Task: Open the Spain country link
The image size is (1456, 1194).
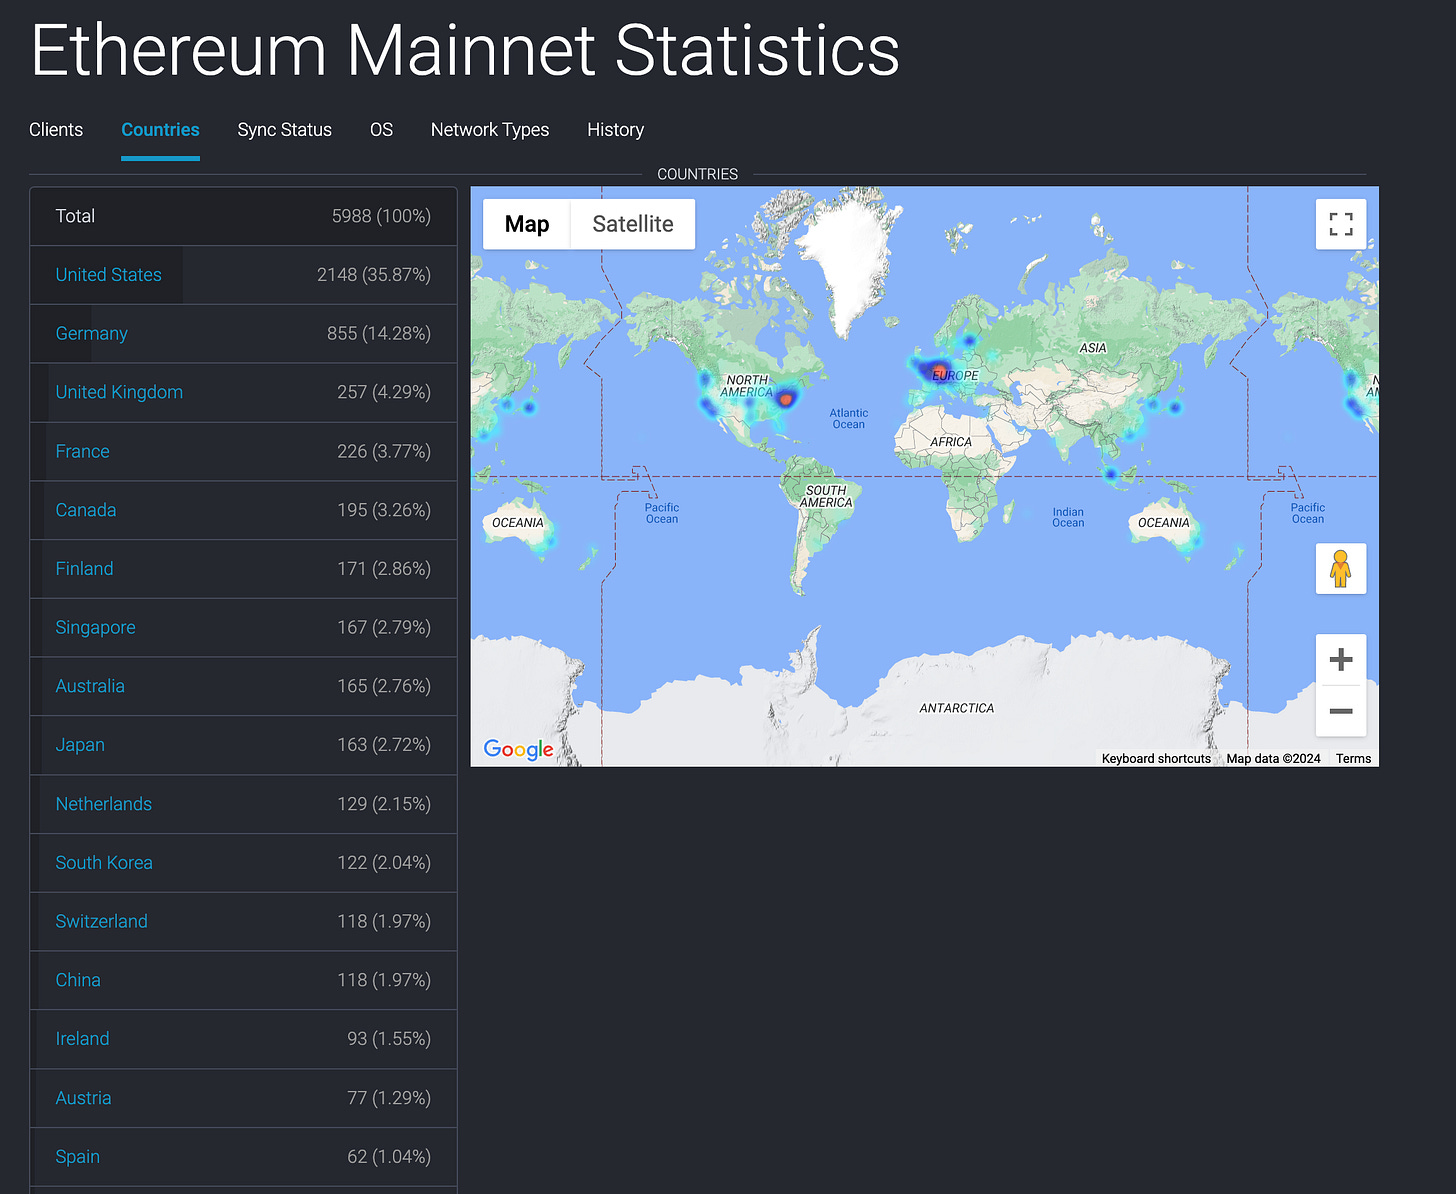Action: (x=77, y=1157)
